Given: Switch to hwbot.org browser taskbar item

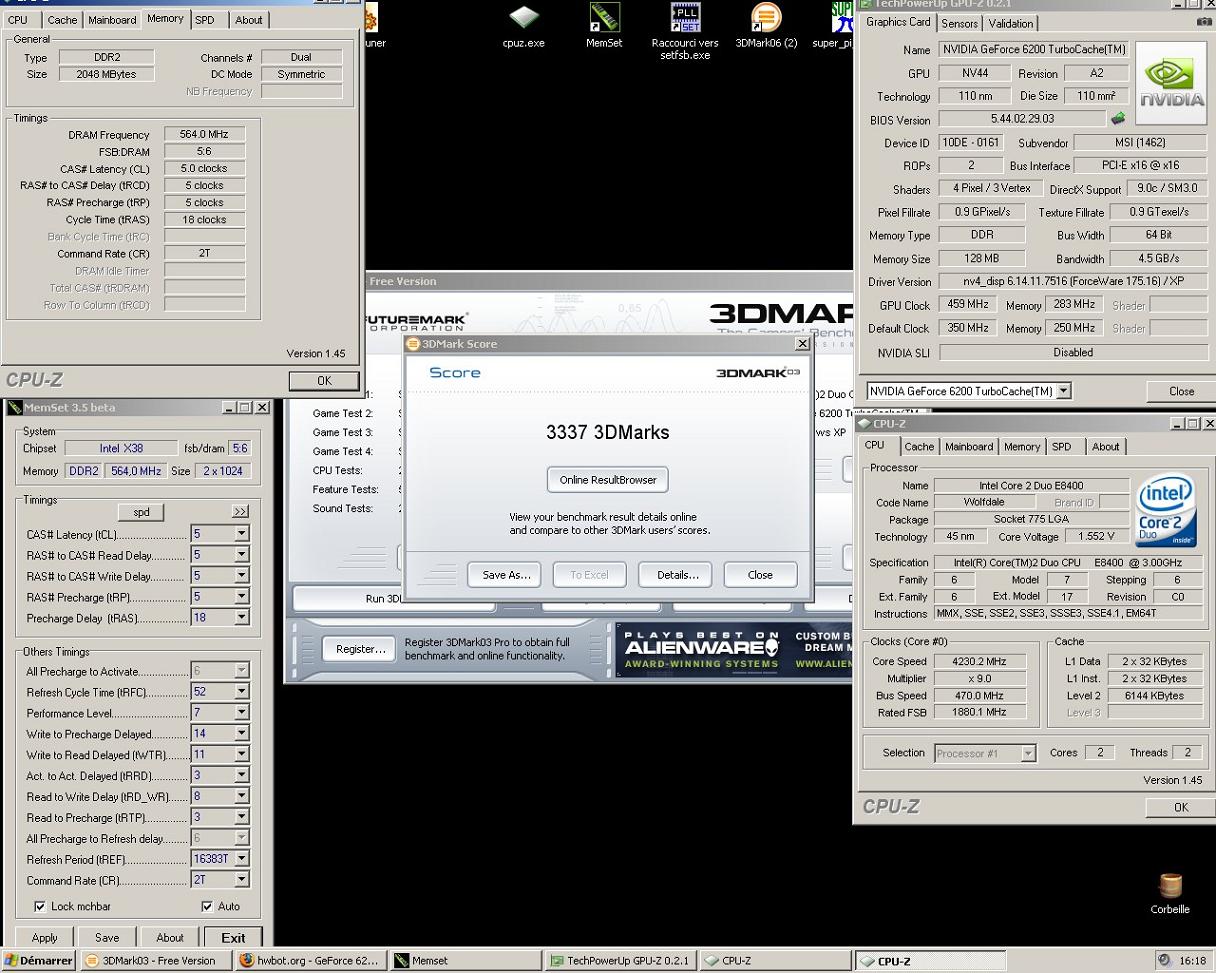Looking at the screenshot, I should pyautogui.click(x=310, y=961).
